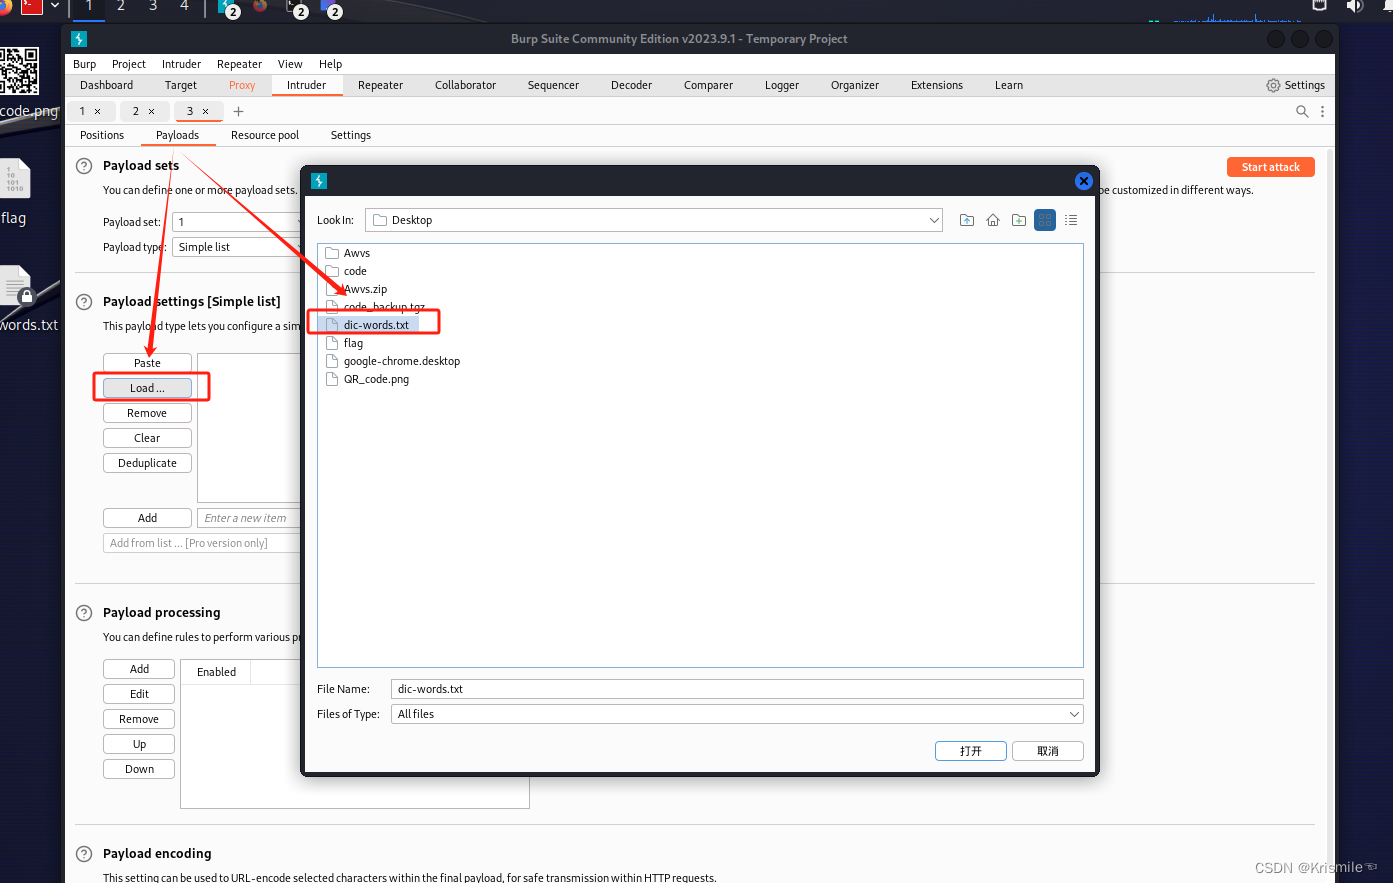The height and width of the screenshot is (883, 1393).
Task: Open the Repeater main tab
Action: pos(381,85)
